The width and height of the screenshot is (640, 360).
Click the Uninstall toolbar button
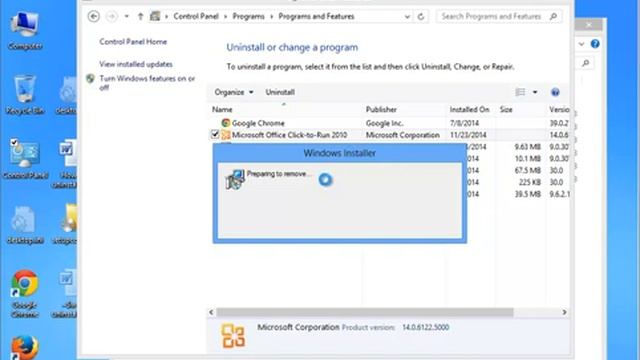pyautogui.click(x=280, y=92)
